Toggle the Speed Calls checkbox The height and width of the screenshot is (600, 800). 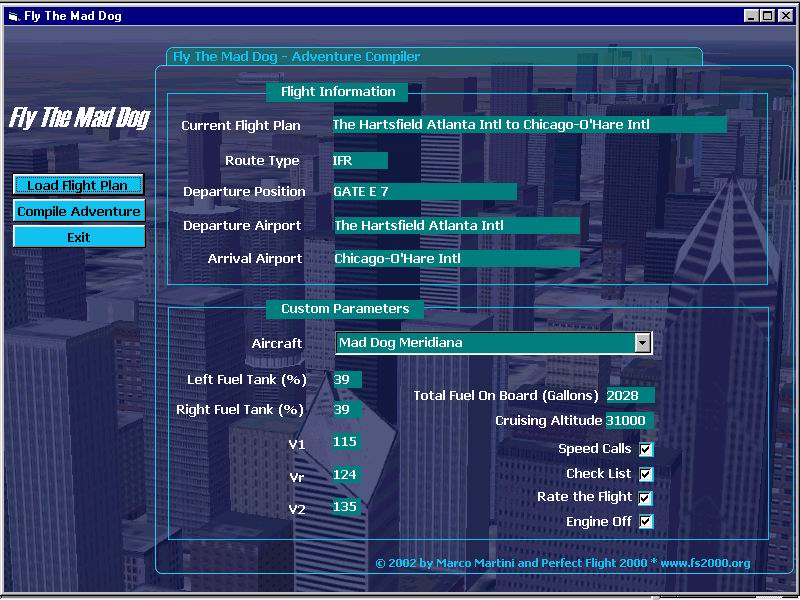646,449
